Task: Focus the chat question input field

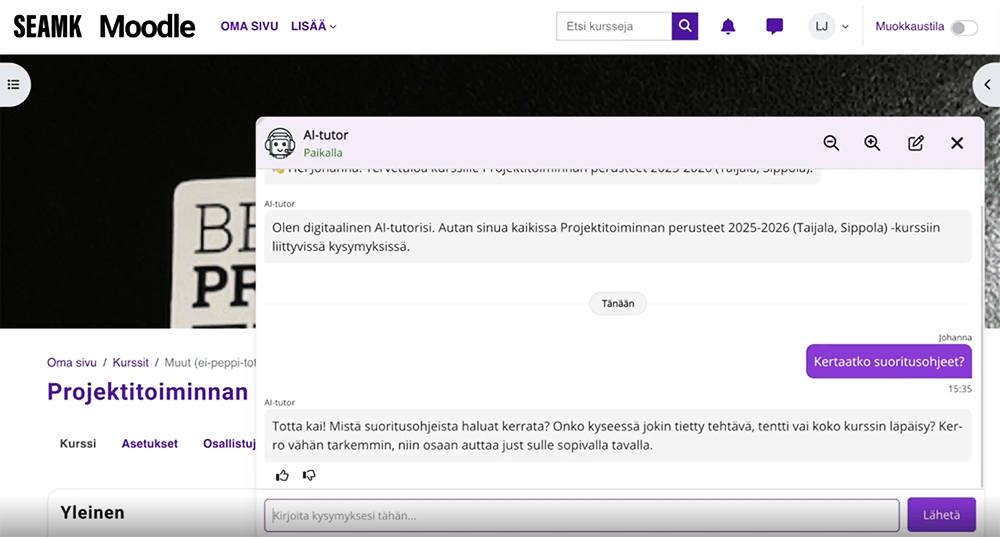Action: point(581,516)
